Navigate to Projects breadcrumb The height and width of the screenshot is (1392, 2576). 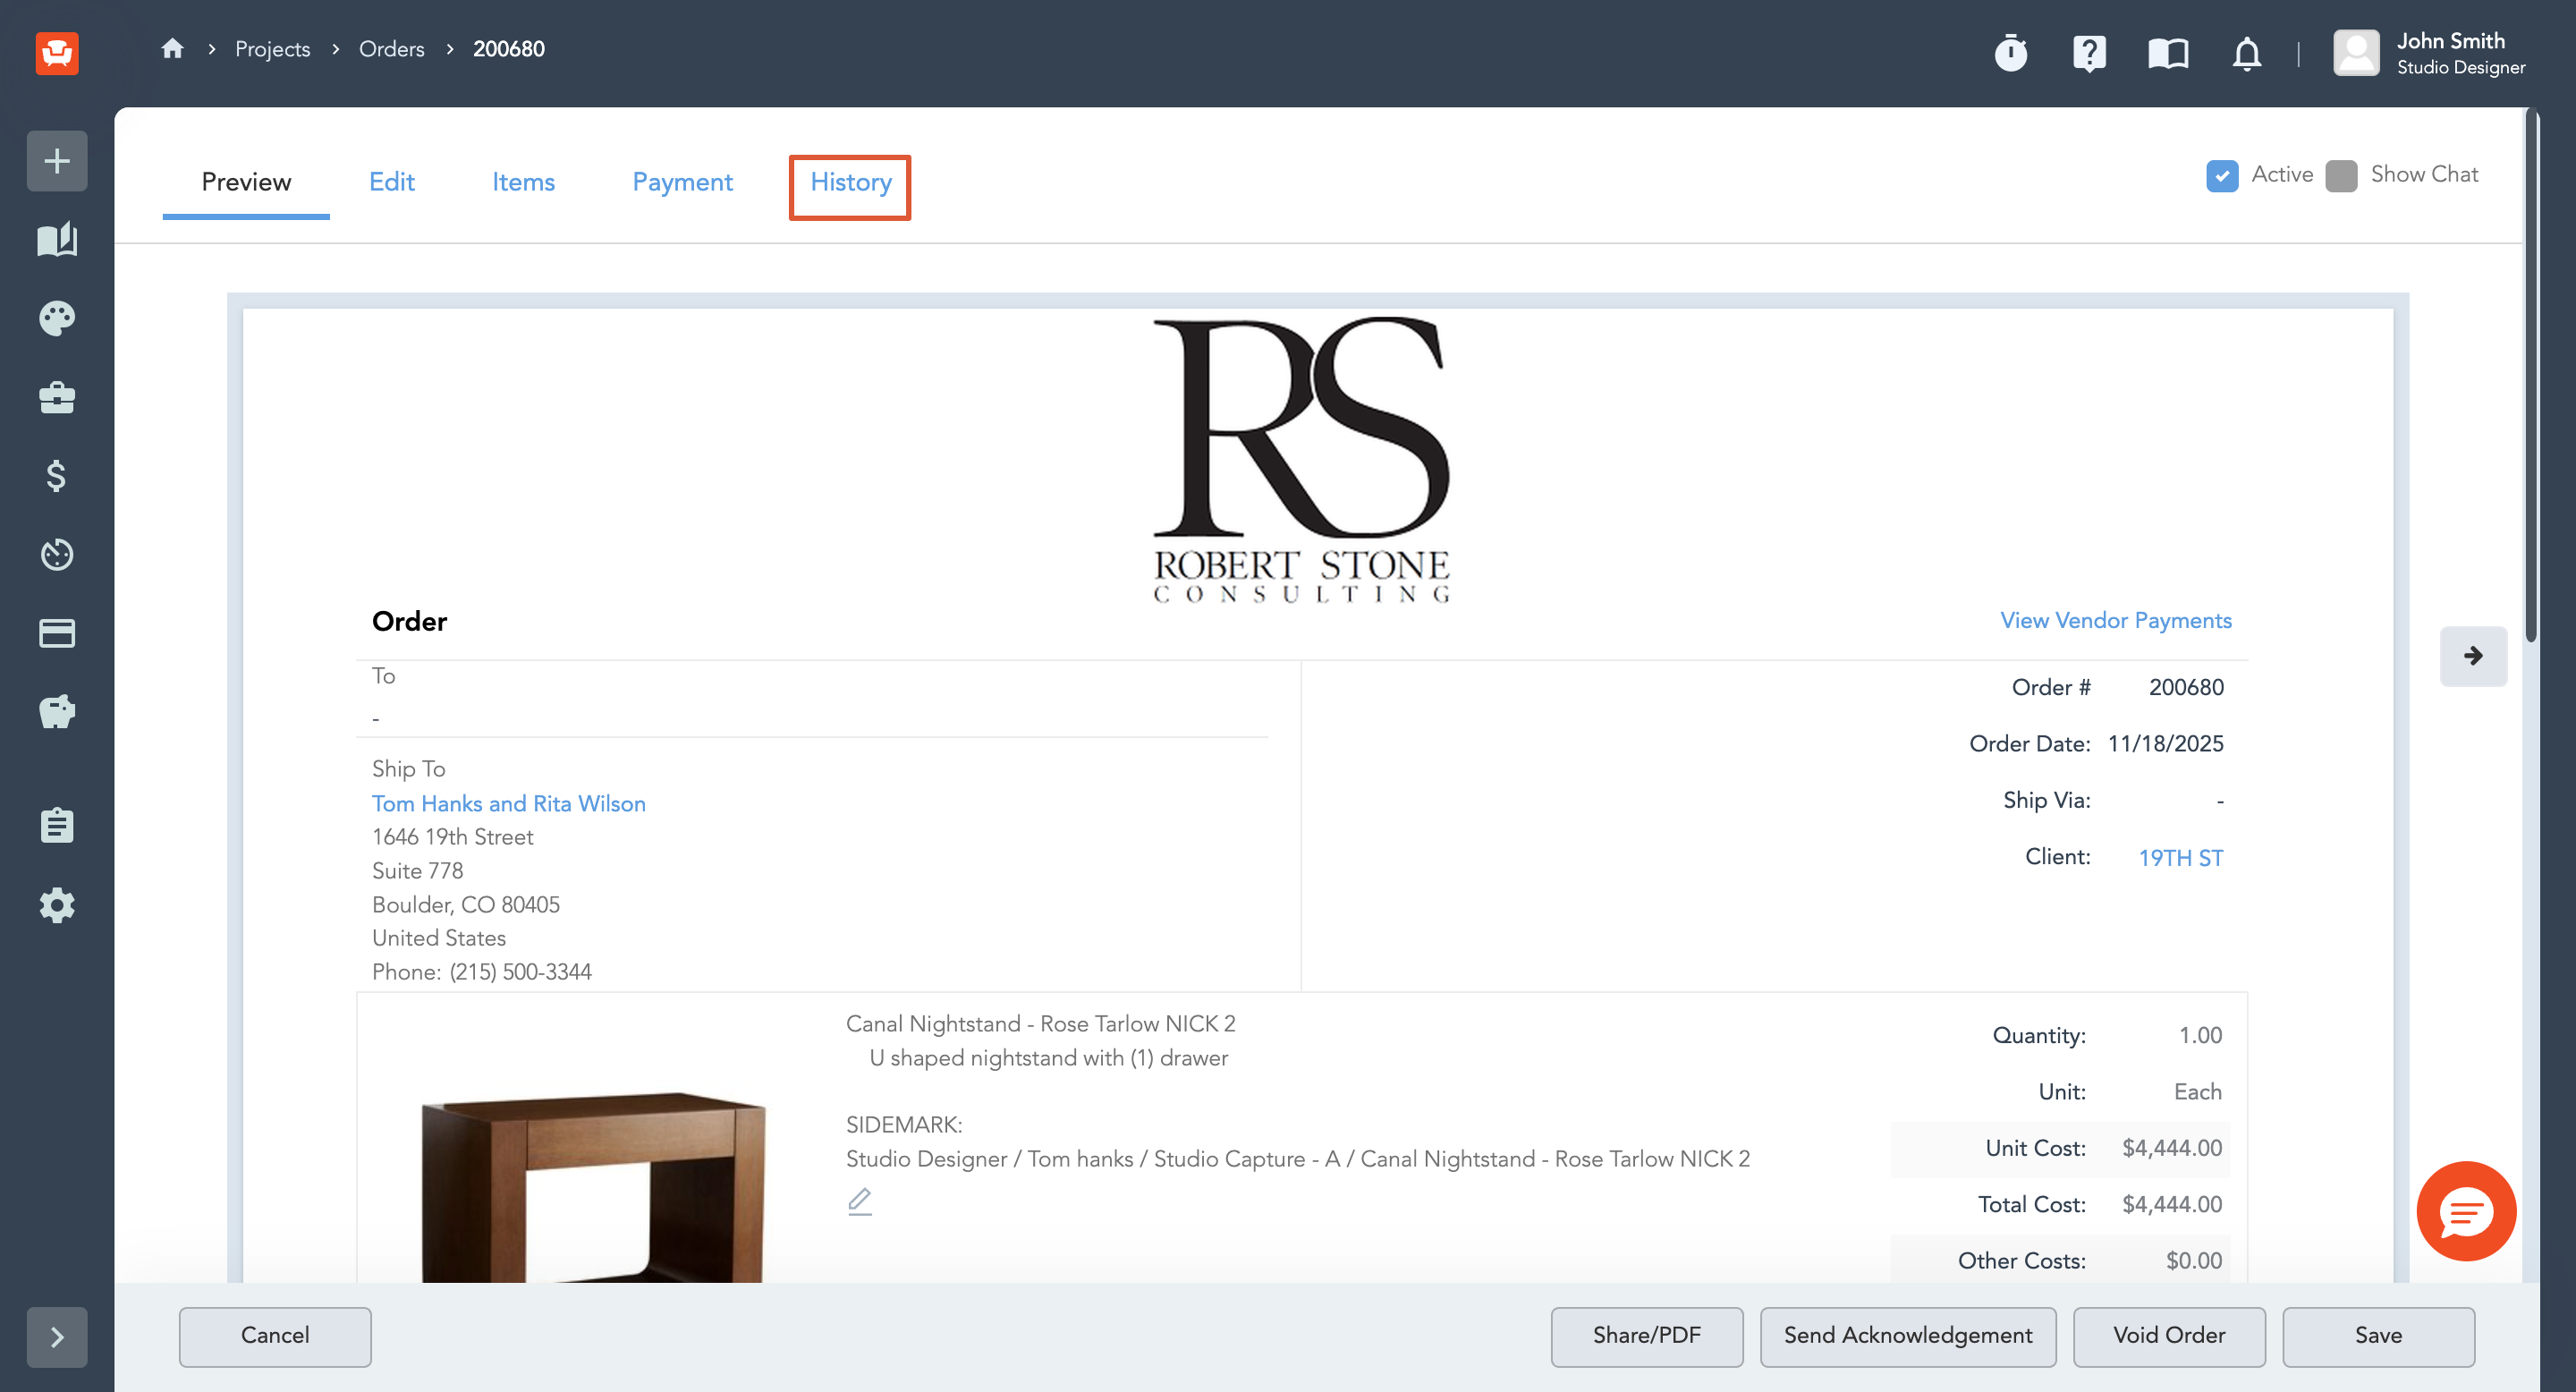point(272,48)
